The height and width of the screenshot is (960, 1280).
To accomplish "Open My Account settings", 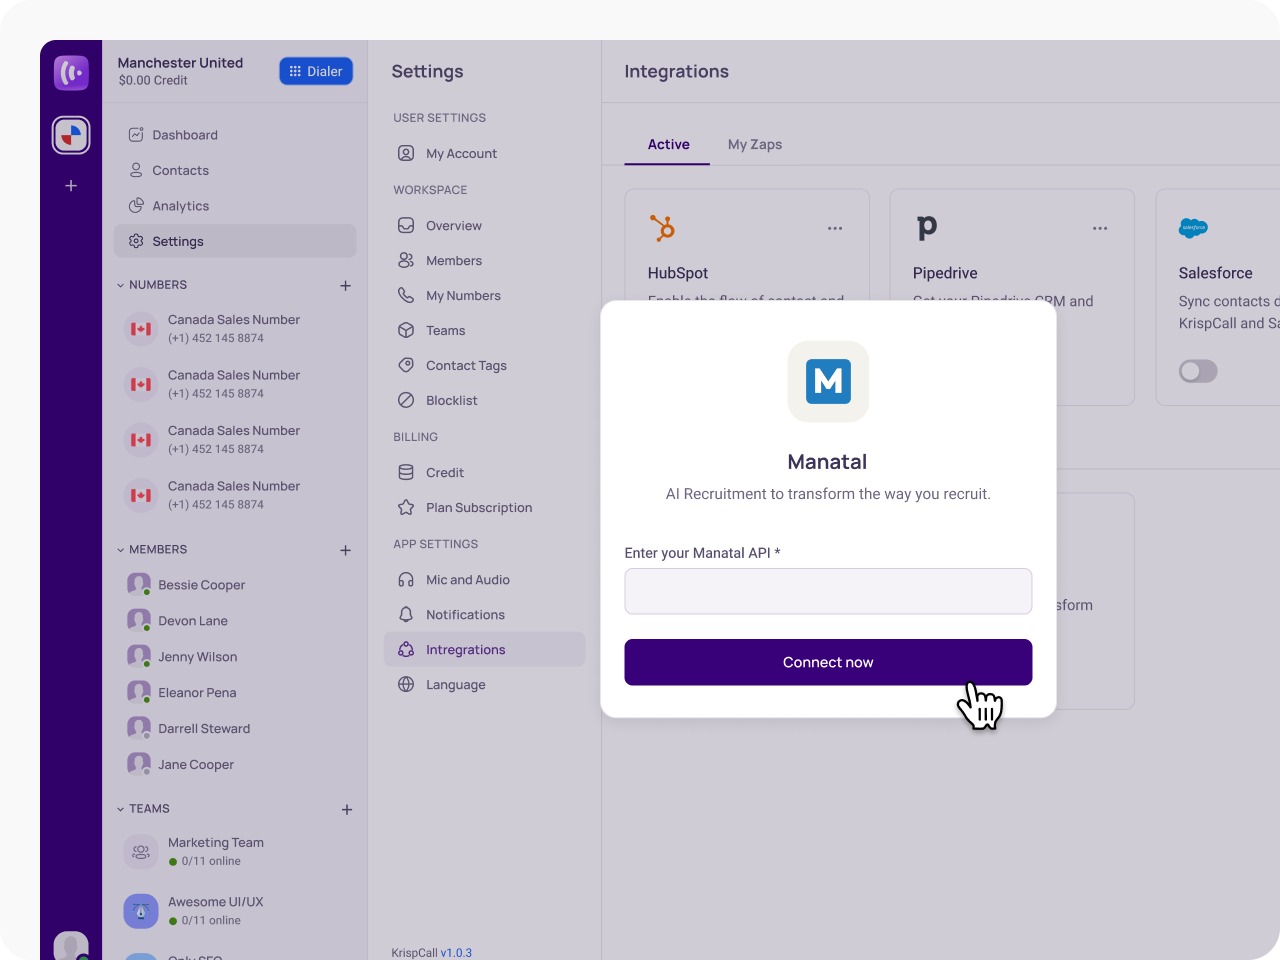I will [485, 153].
